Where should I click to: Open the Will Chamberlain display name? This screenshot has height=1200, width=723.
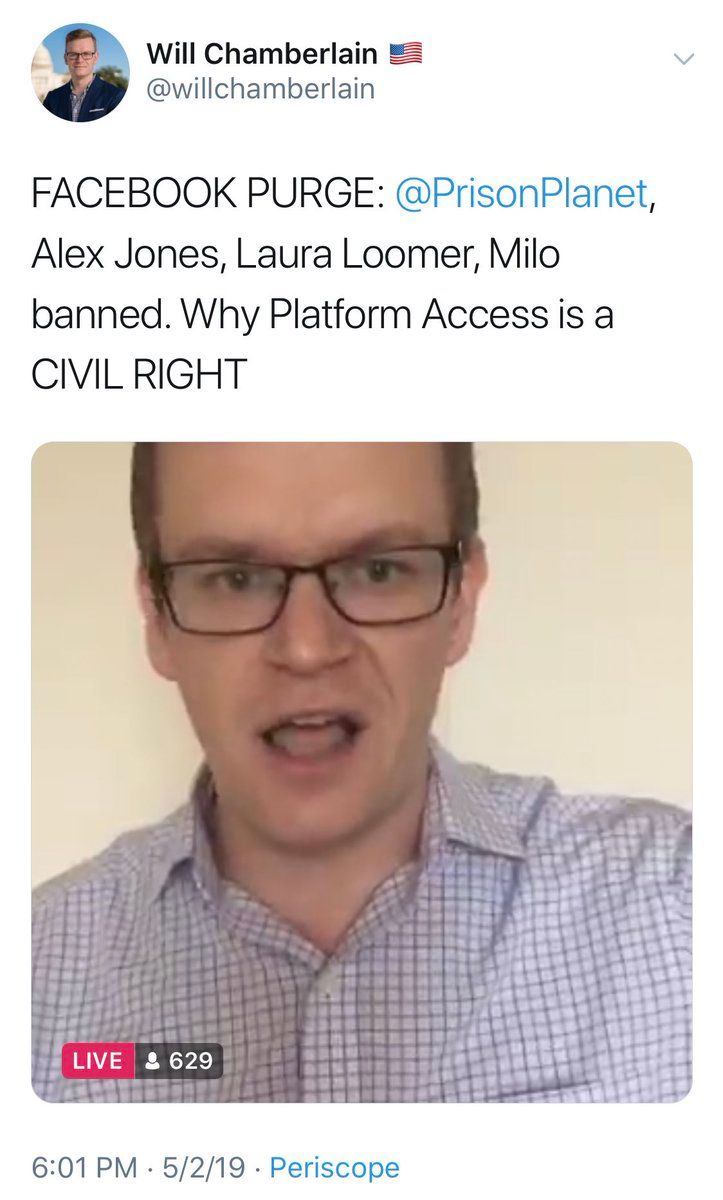tap(262, 54)
